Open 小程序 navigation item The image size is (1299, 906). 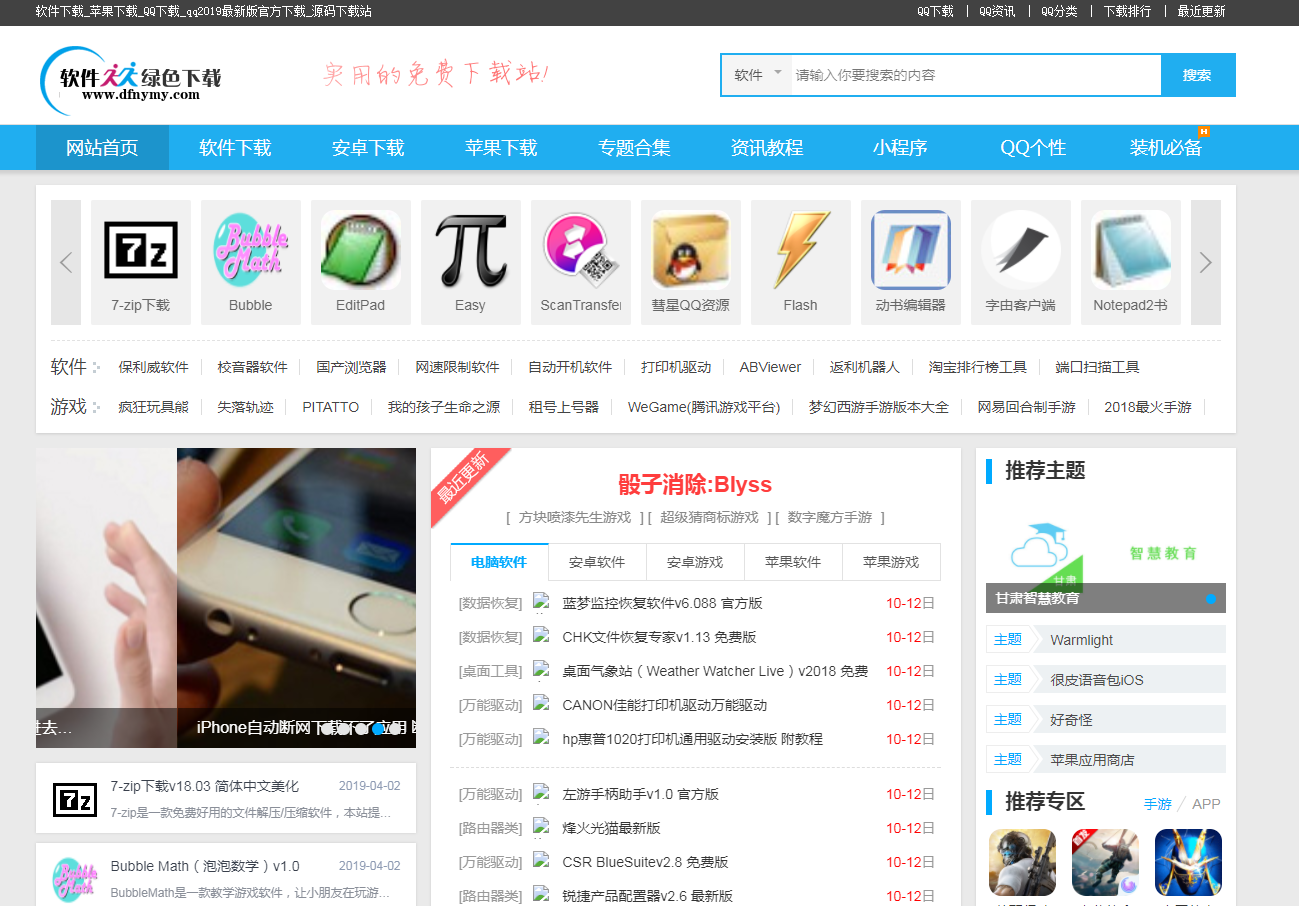tap(900, 148)
